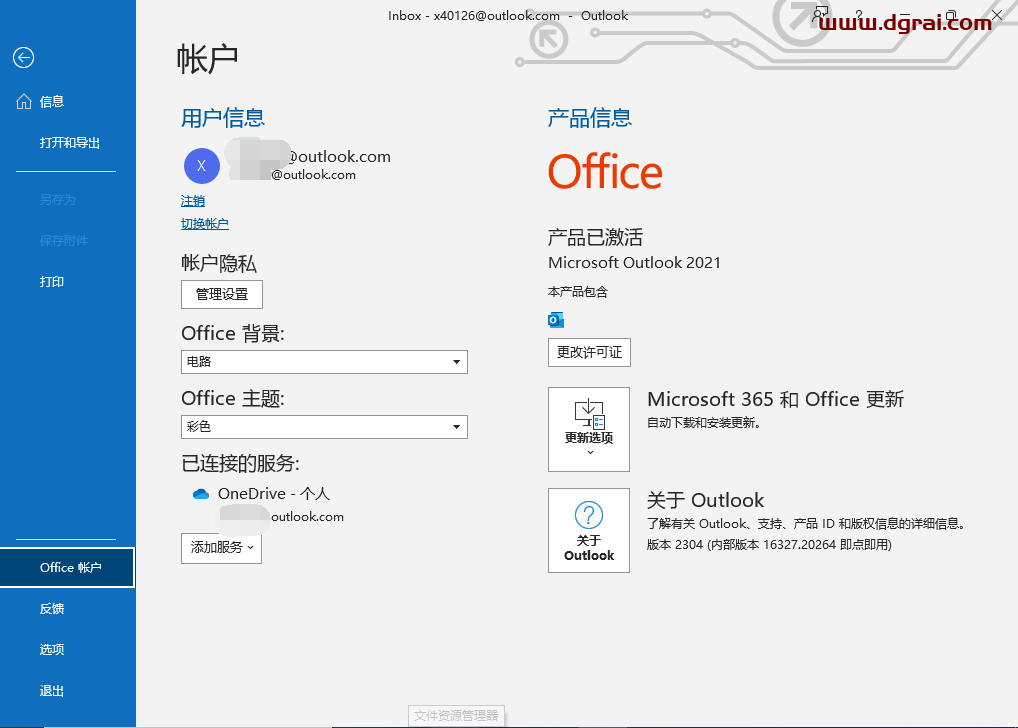1018x728 pixels.
Task: Click the Outlook product icon under 本产品包含
Action: [556, 320]
